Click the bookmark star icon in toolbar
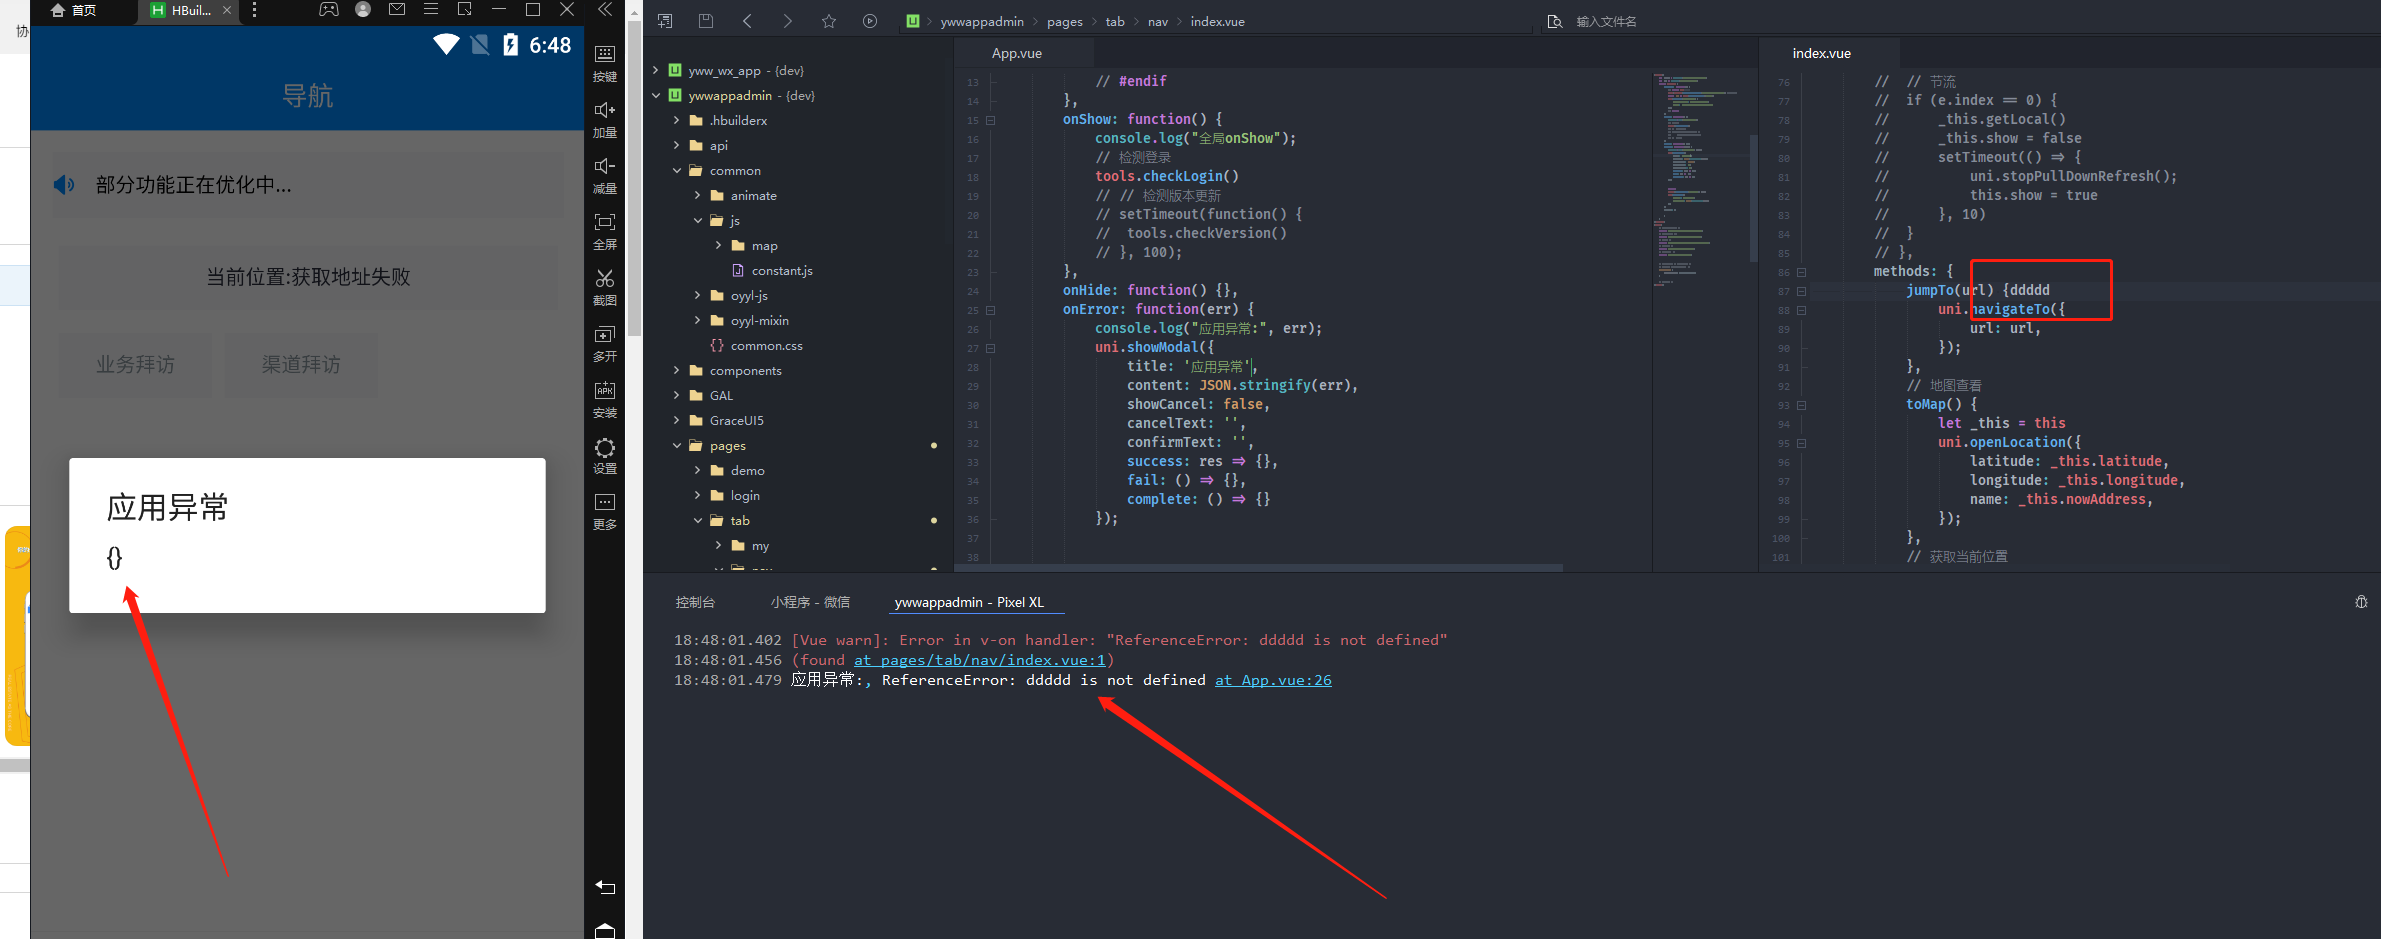 tap(829, 21)
